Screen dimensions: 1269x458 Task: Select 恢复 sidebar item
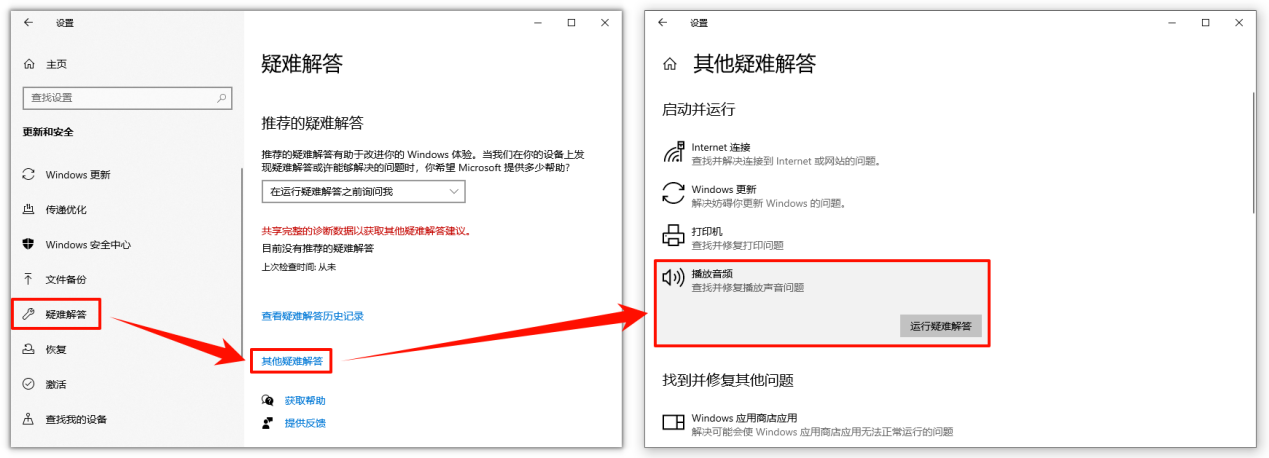tap(56, 349)
